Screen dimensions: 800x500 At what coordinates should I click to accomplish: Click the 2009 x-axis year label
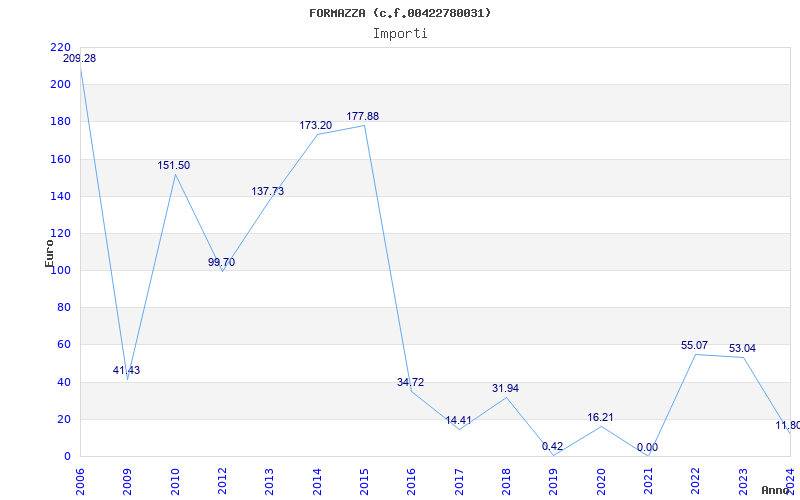pos(128,481)
